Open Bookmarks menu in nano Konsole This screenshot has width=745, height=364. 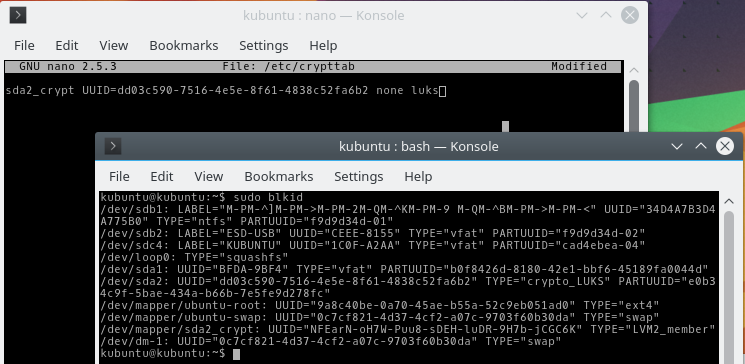click(x=184, y=46)
